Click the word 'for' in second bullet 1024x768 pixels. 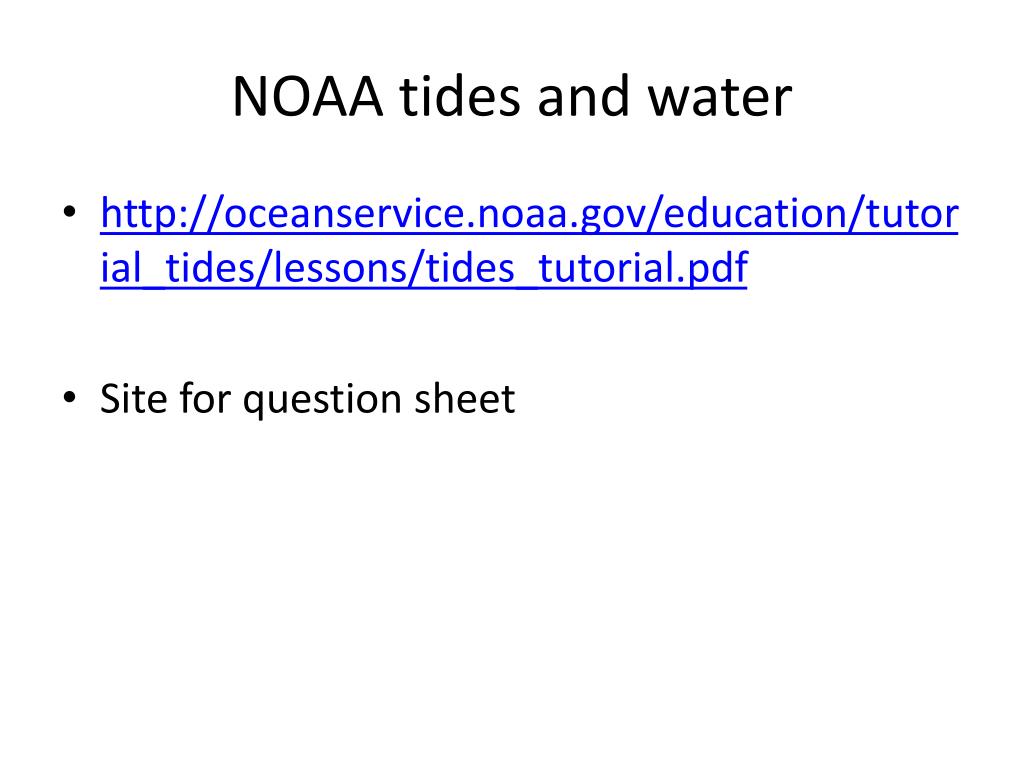[x=204, y=398]
